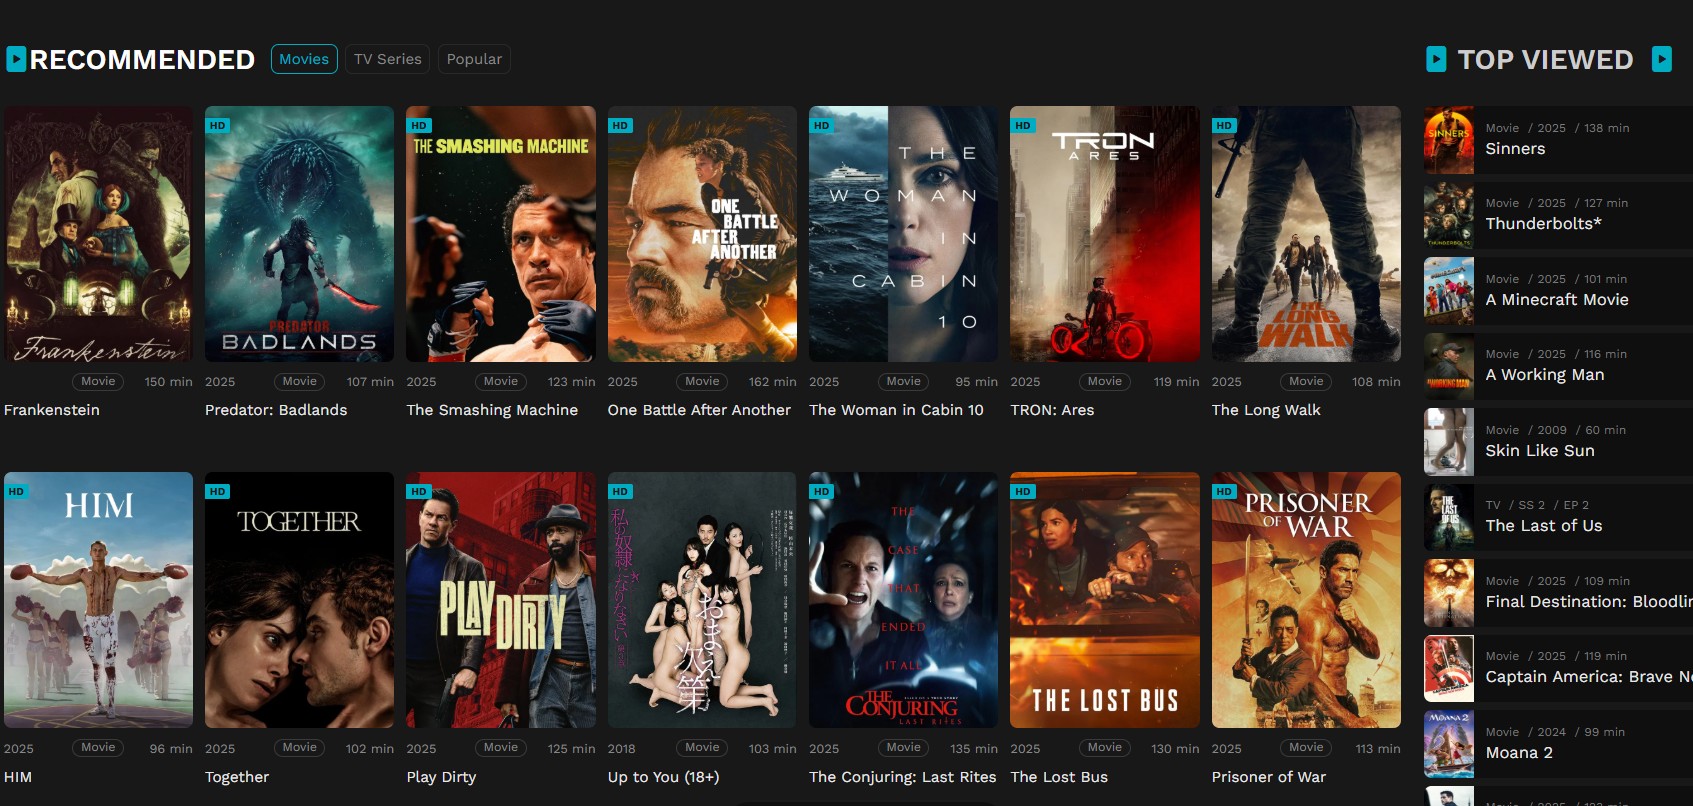The width and height of the screenshot is (1693, 806).
Task: Open the Frankenstein poster
Action: pos(98,234)
